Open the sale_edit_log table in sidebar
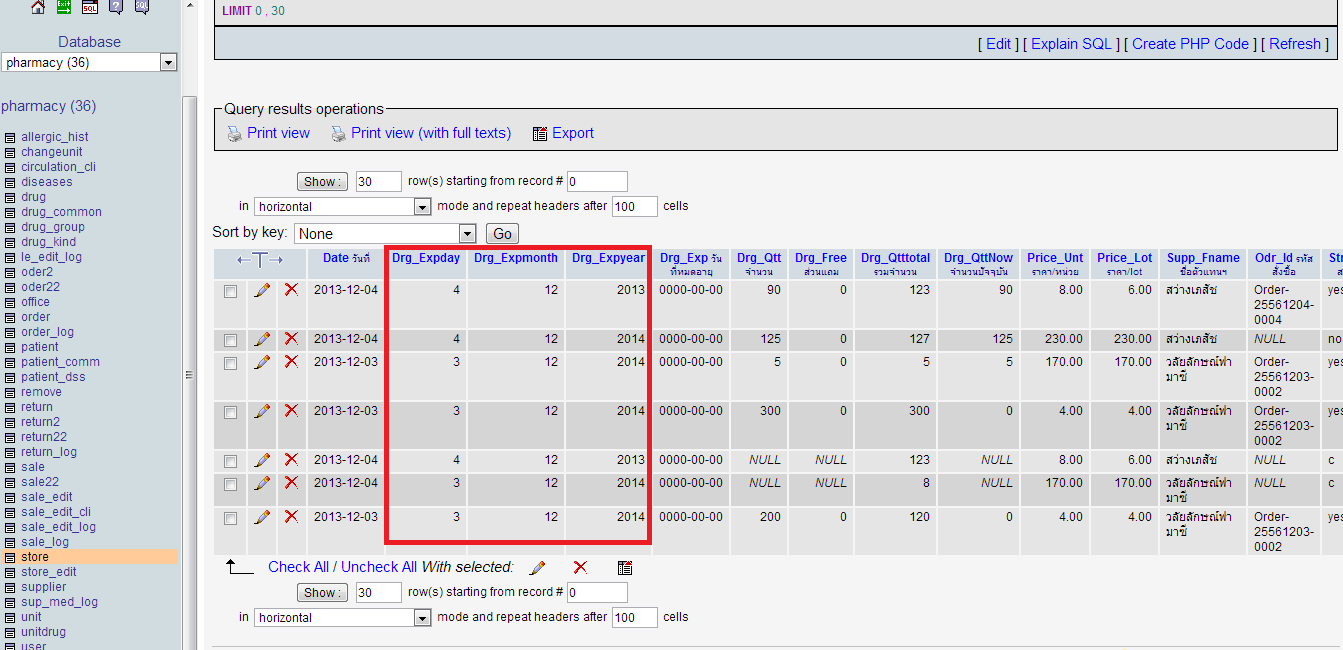The height and width of the screenshot is (650, 1343). coord(58,527)
